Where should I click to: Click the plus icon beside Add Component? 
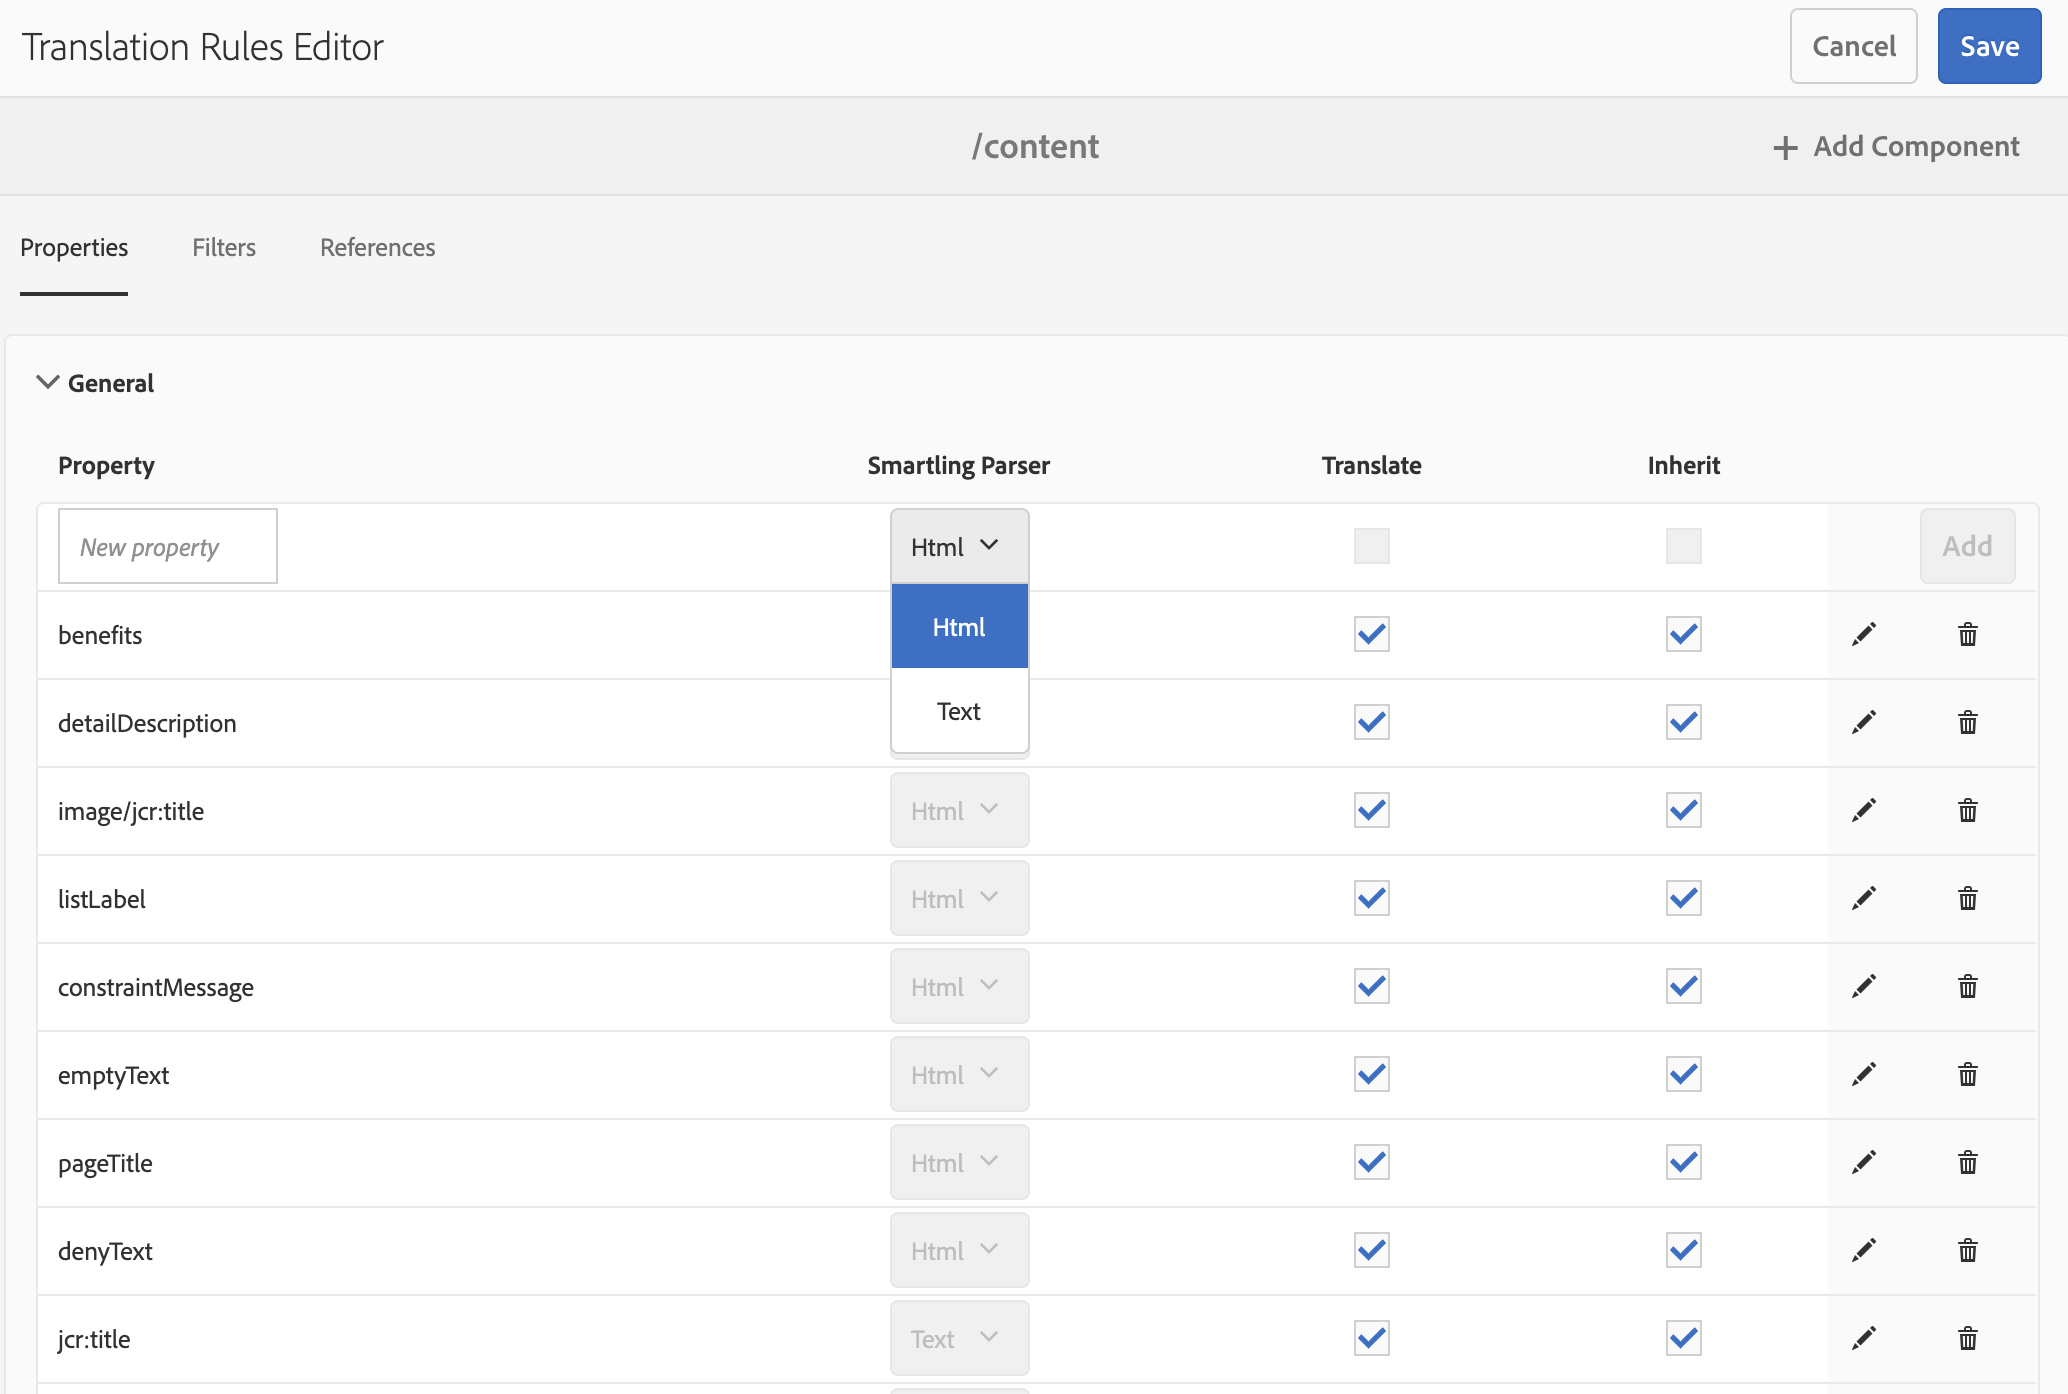coord(1785,148)
